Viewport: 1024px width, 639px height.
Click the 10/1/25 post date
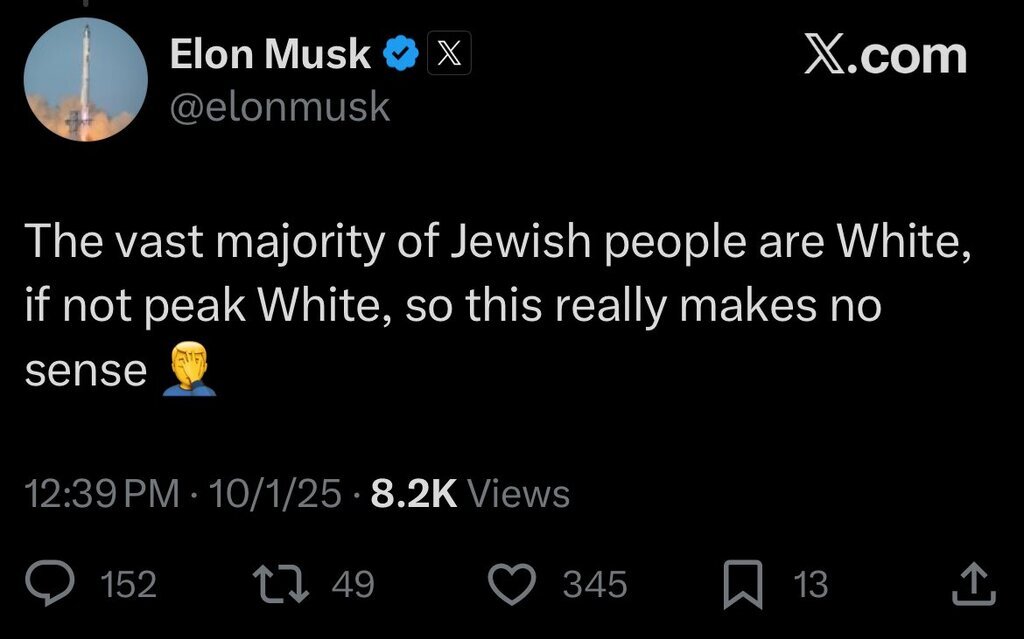(x=275, y=494)
